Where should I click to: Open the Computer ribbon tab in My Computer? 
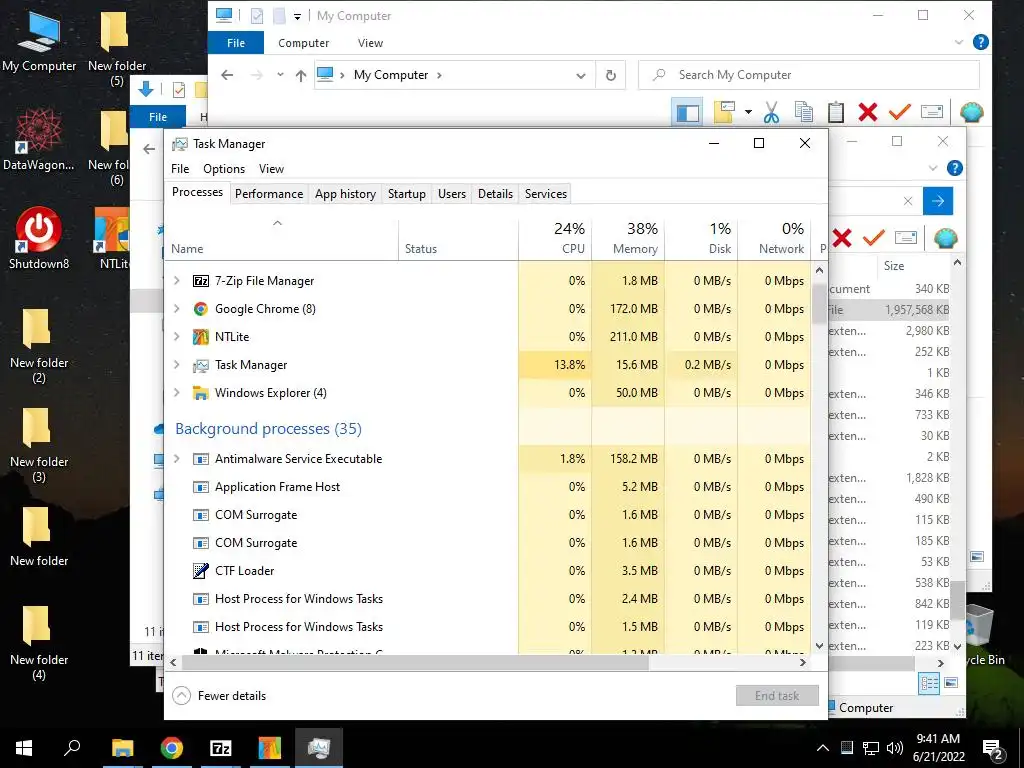(x=304, y=43)
